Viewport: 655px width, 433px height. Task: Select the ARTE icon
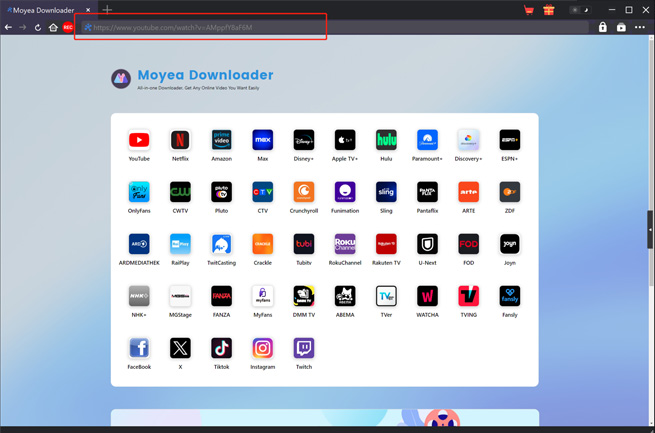468,192
